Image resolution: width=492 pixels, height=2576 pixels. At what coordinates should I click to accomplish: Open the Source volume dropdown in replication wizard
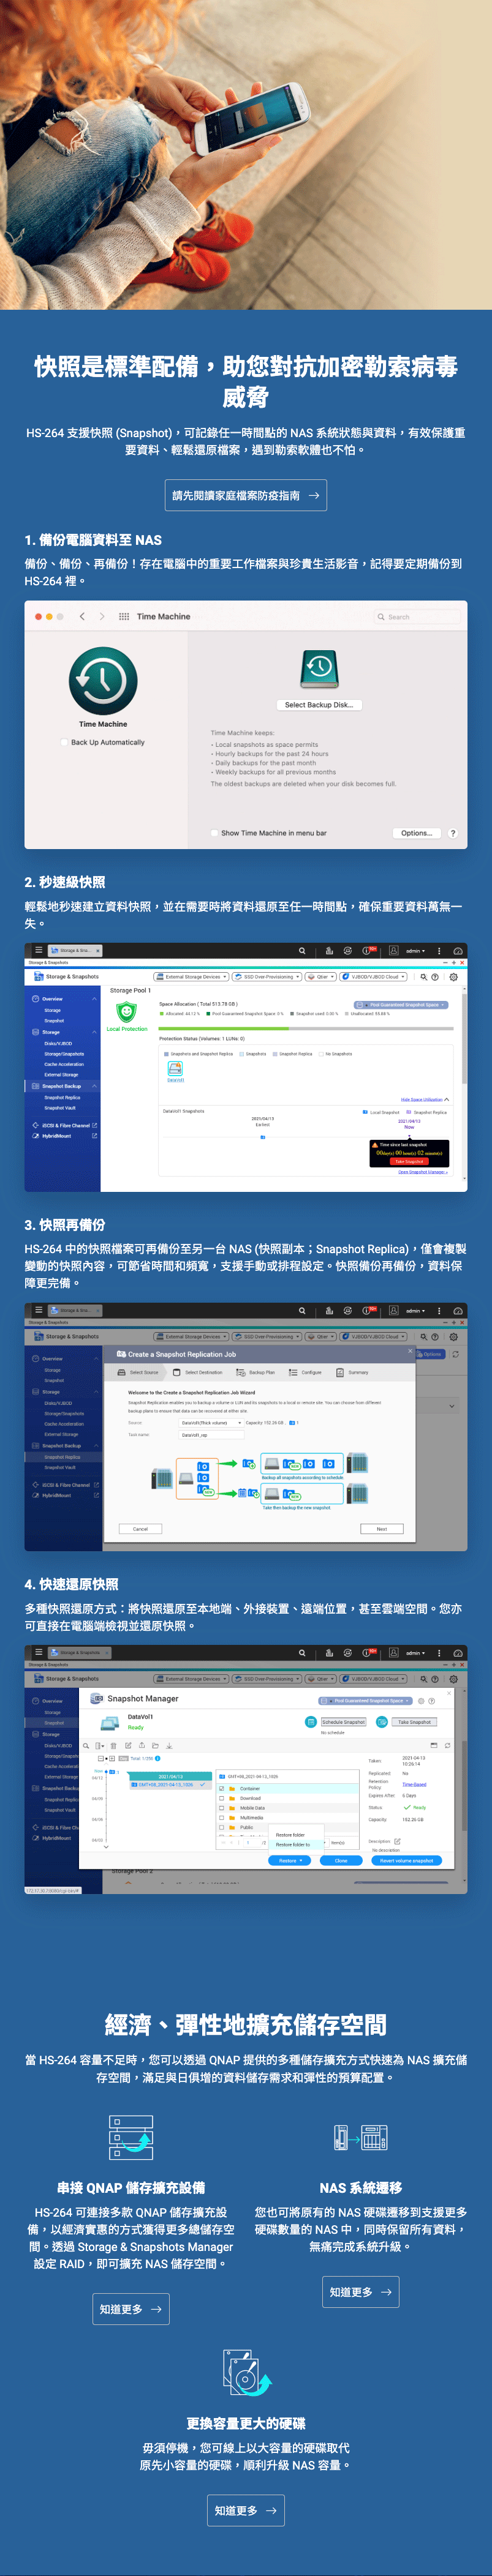coord(212,1423)
